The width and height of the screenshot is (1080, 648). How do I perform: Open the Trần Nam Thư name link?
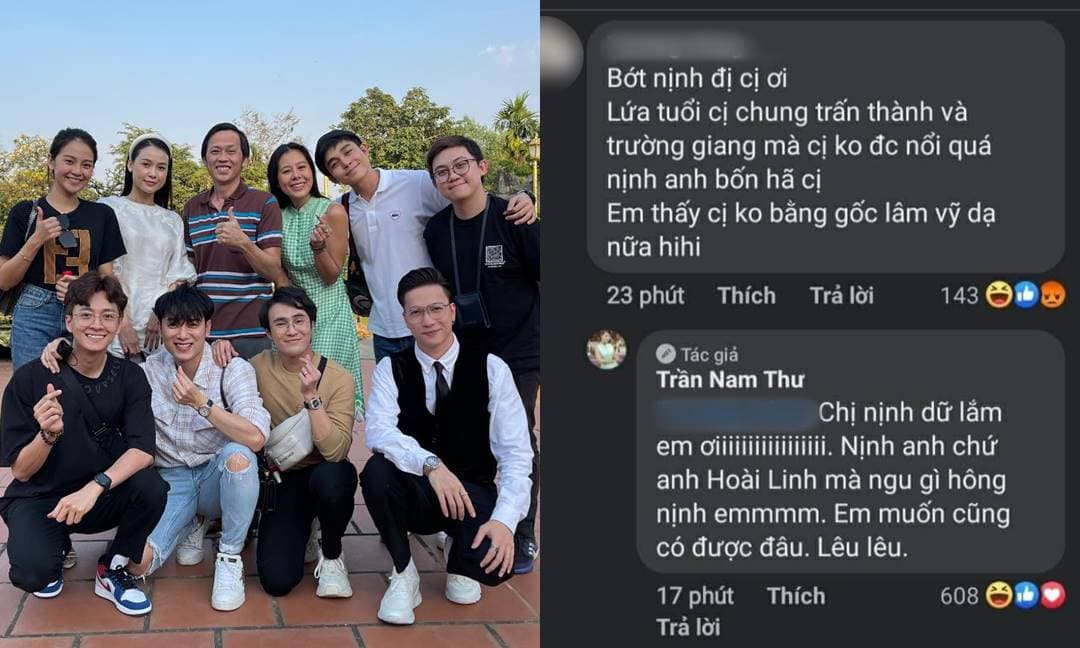tap(730, 379)
